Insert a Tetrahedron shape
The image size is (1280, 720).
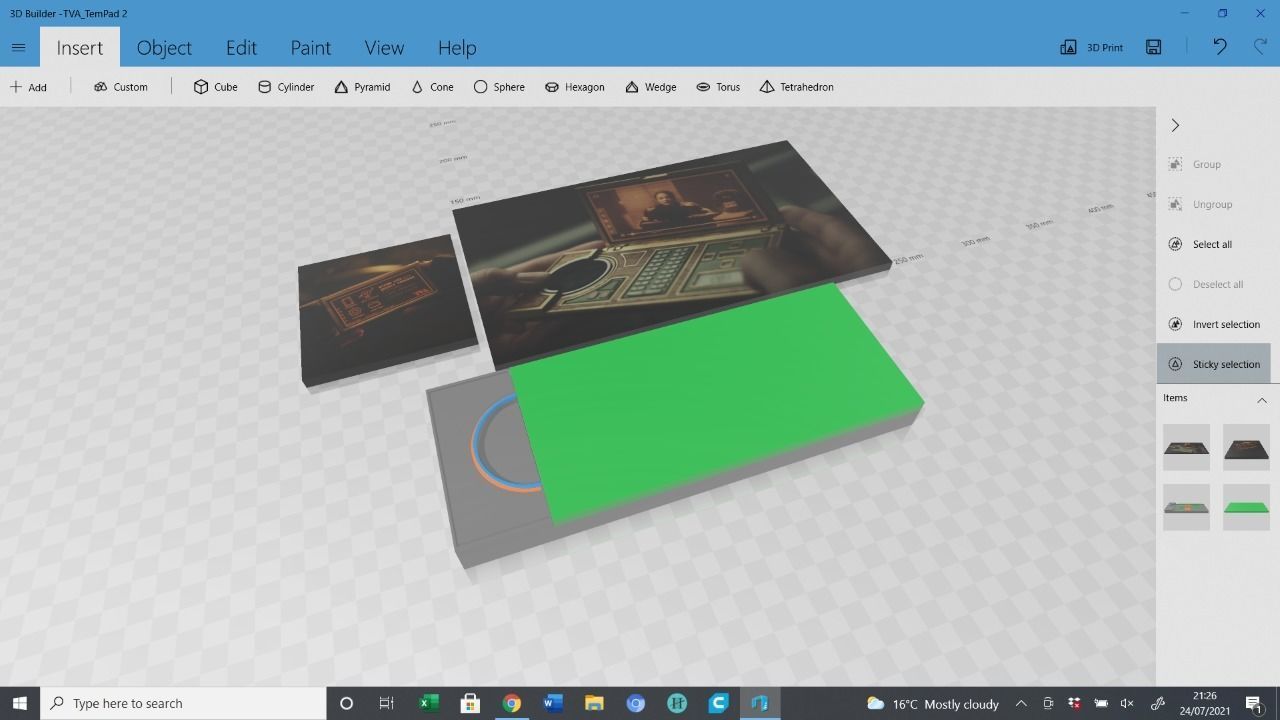point(796,87)
